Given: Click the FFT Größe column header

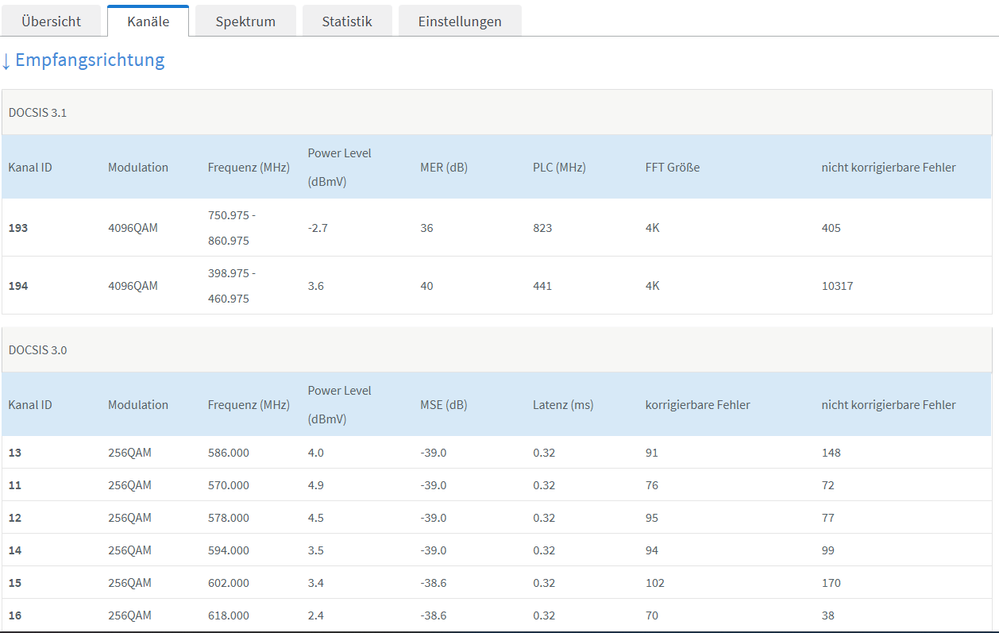Looking at the screenshot, I should pos(672,167).
